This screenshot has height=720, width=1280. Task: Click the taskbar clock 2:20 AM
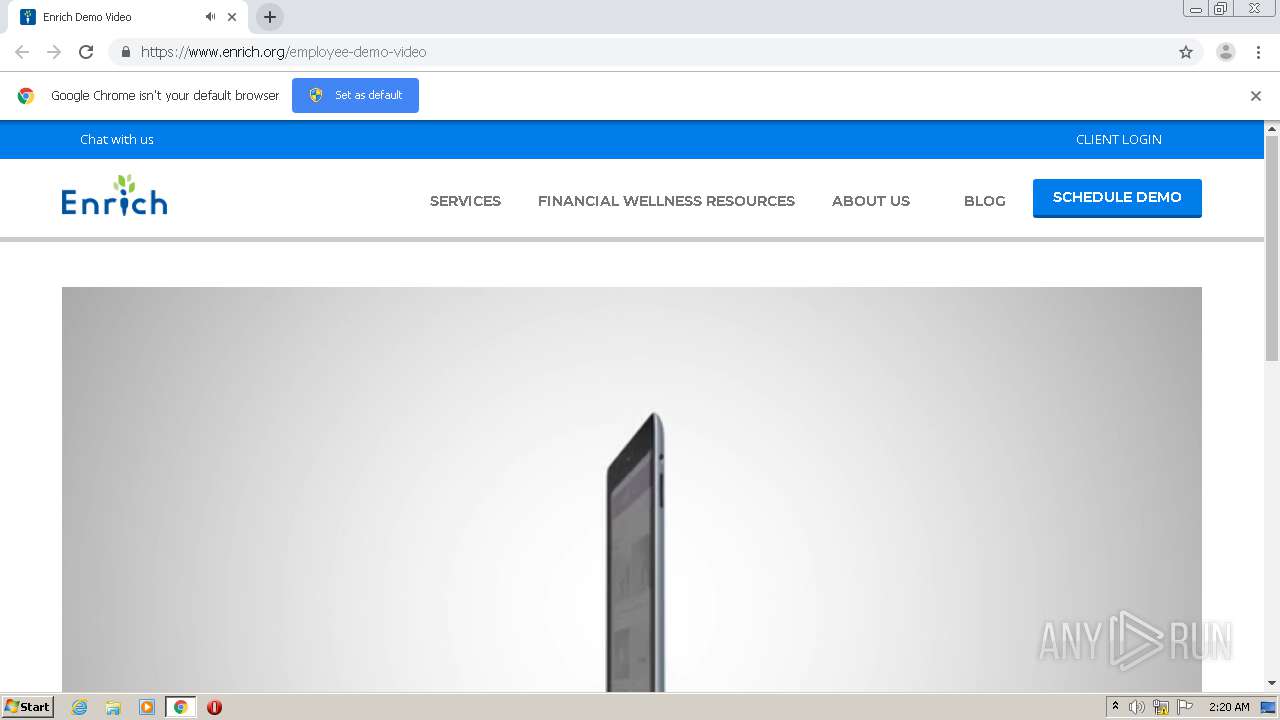click(x=1229, y=707)
